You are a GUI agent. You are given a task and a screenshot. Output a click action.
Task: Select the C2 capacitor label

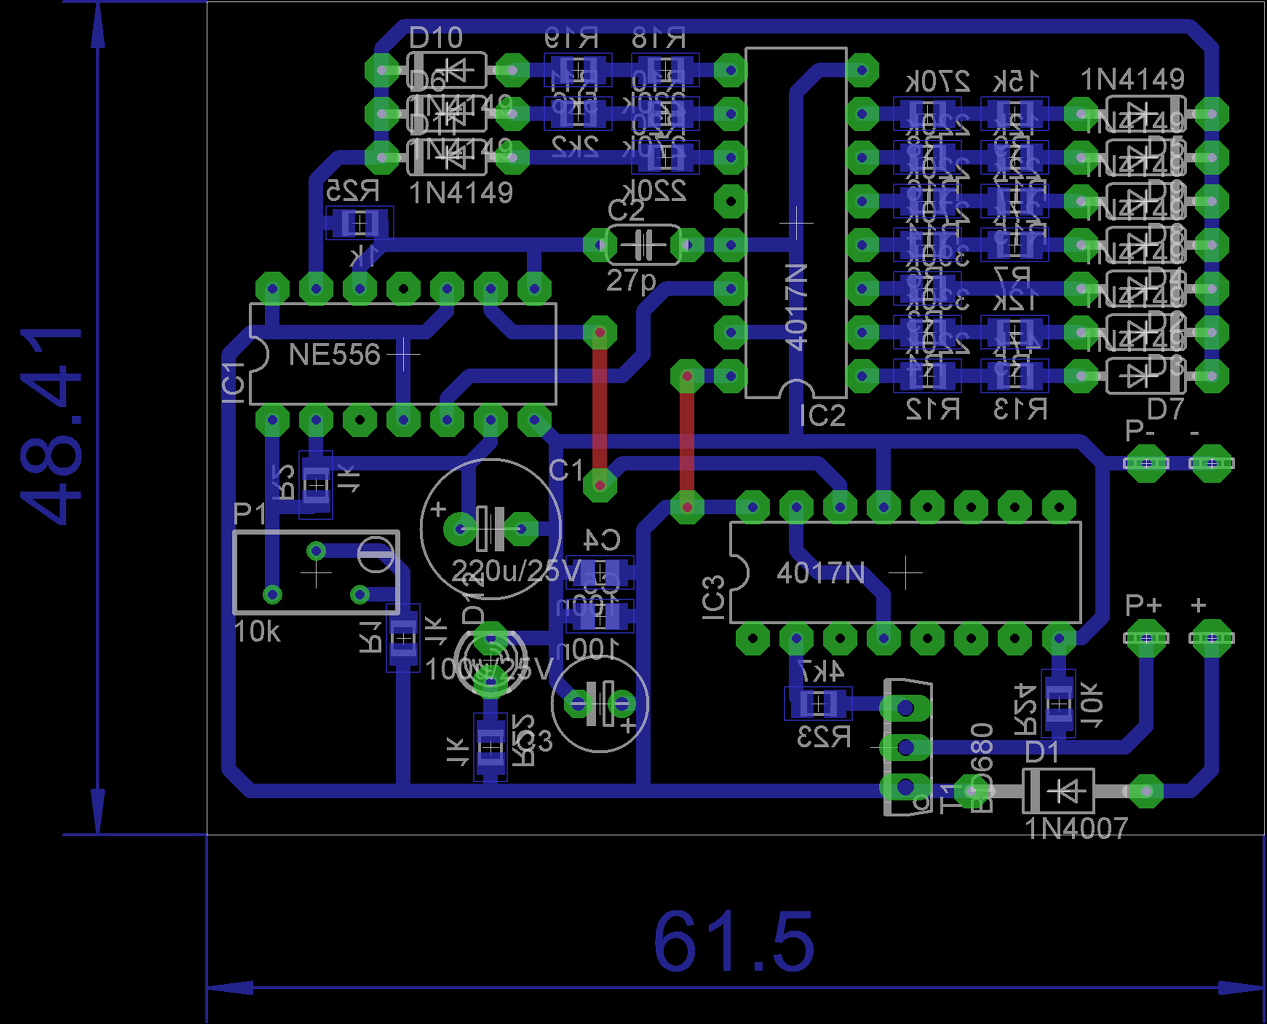626,211
